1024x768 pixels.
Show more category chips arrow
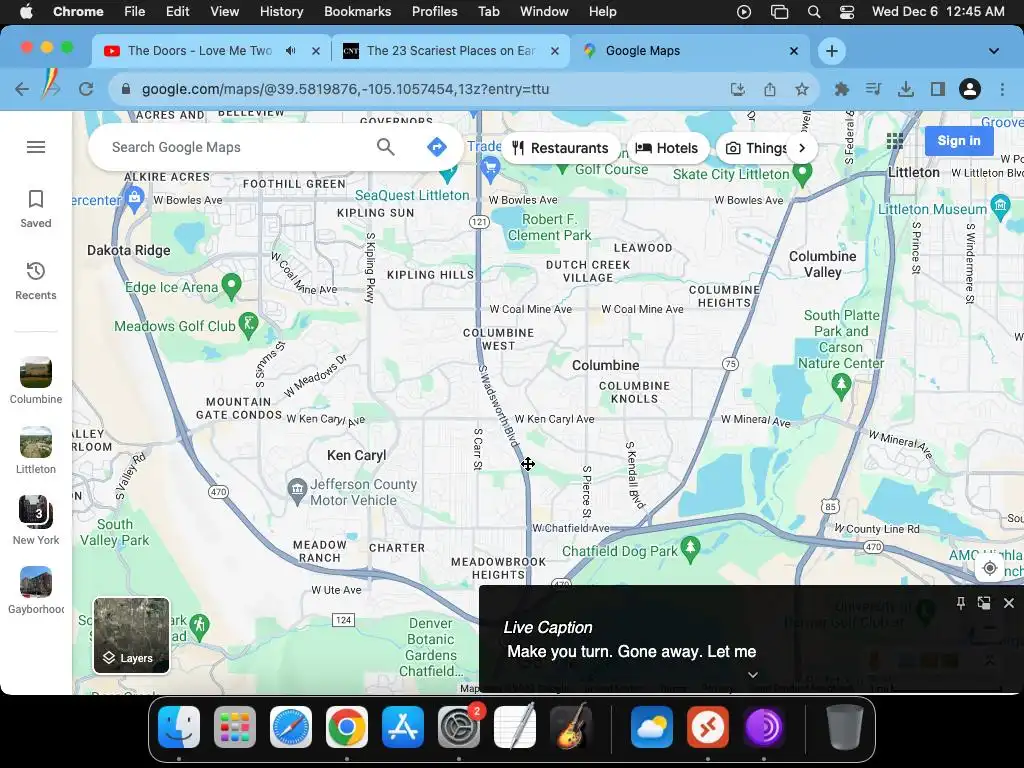pyautogui.click(x=802, y=148)
